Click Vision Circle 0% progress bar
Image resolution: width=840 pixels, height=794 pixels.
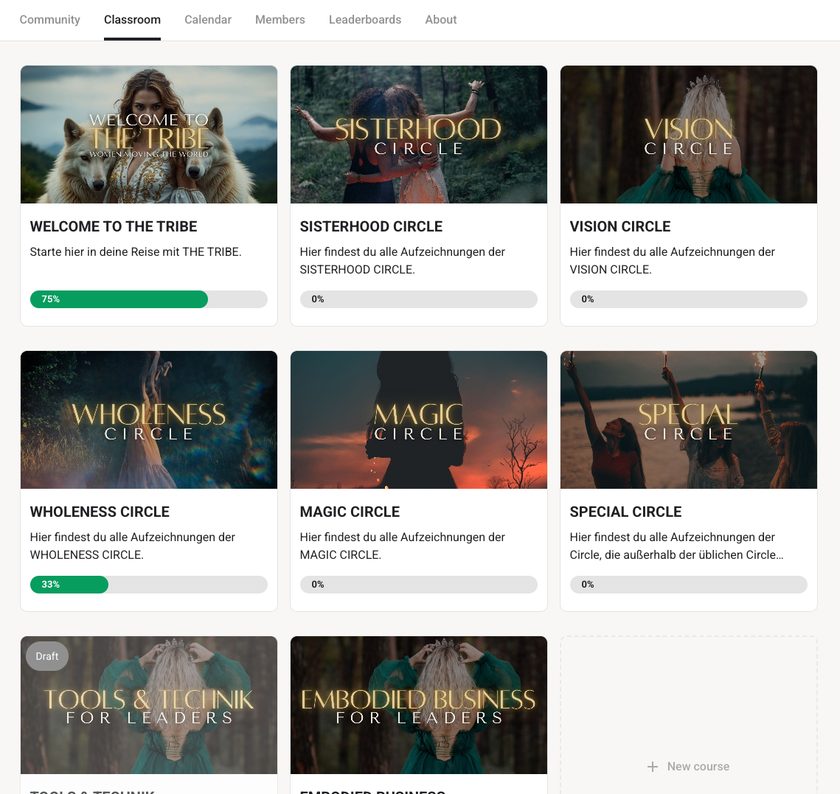(x=689, y=299)
